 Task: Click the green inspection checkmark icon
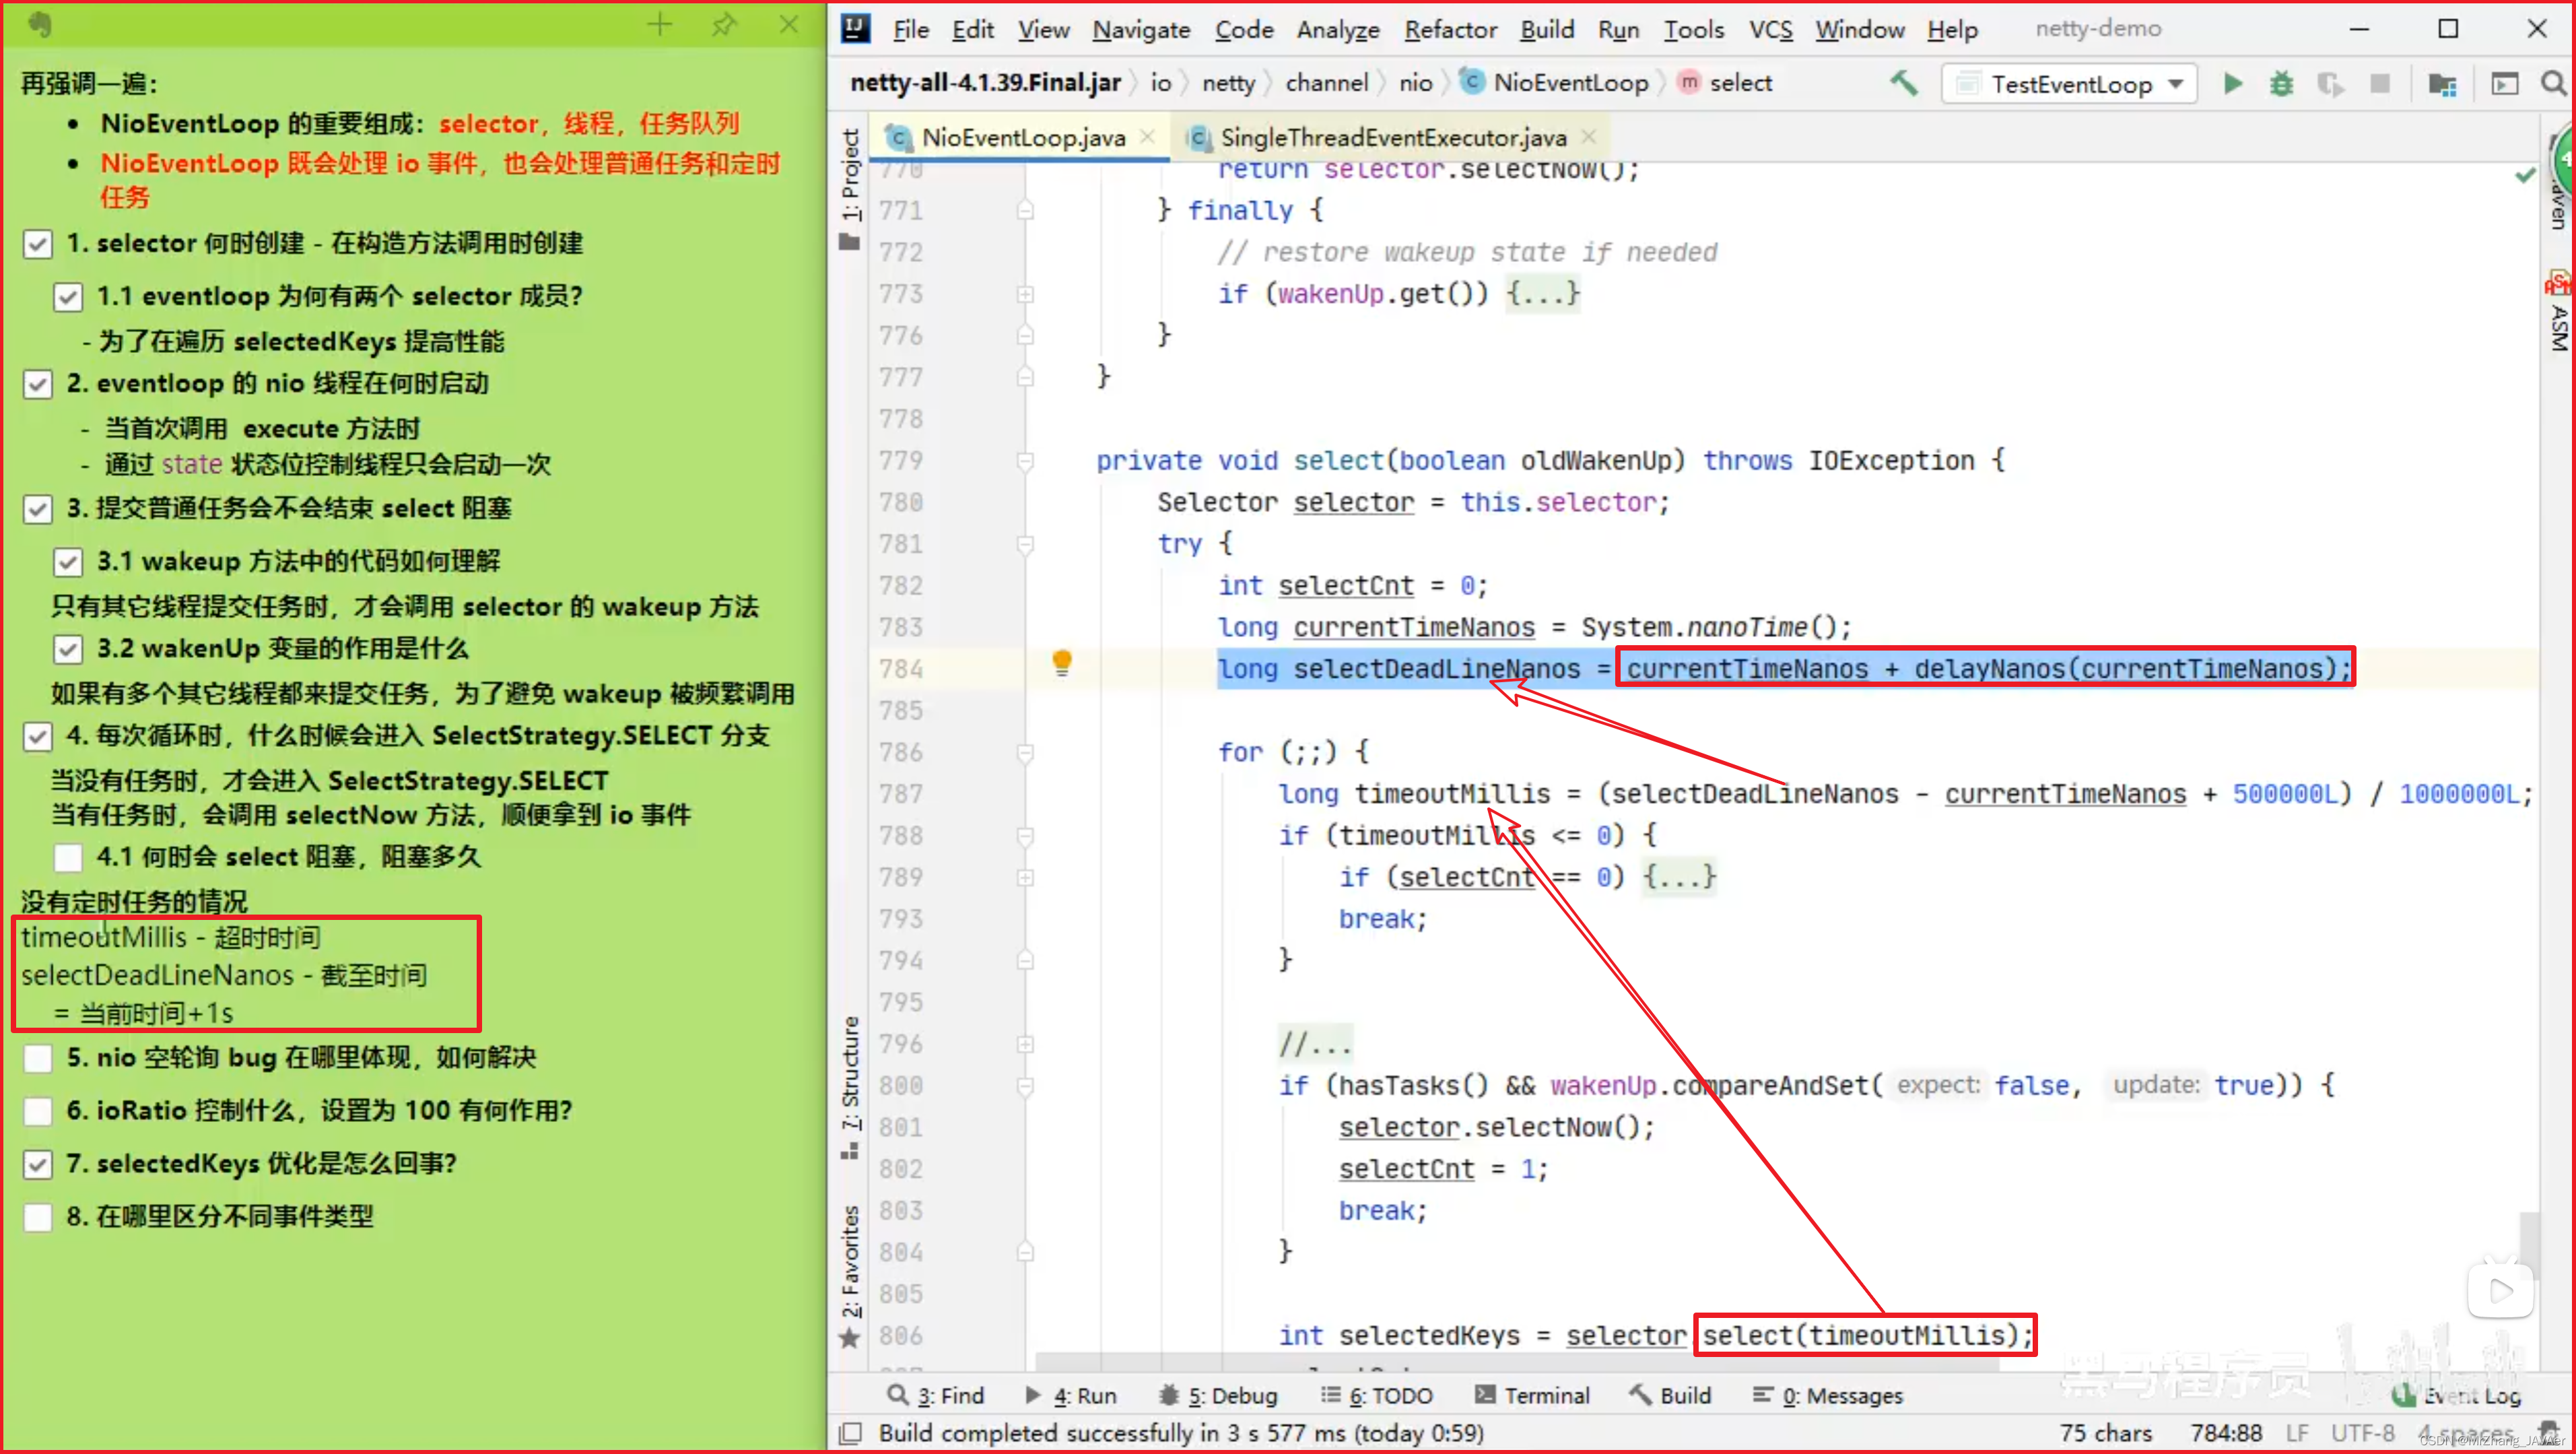(2525, 175)
